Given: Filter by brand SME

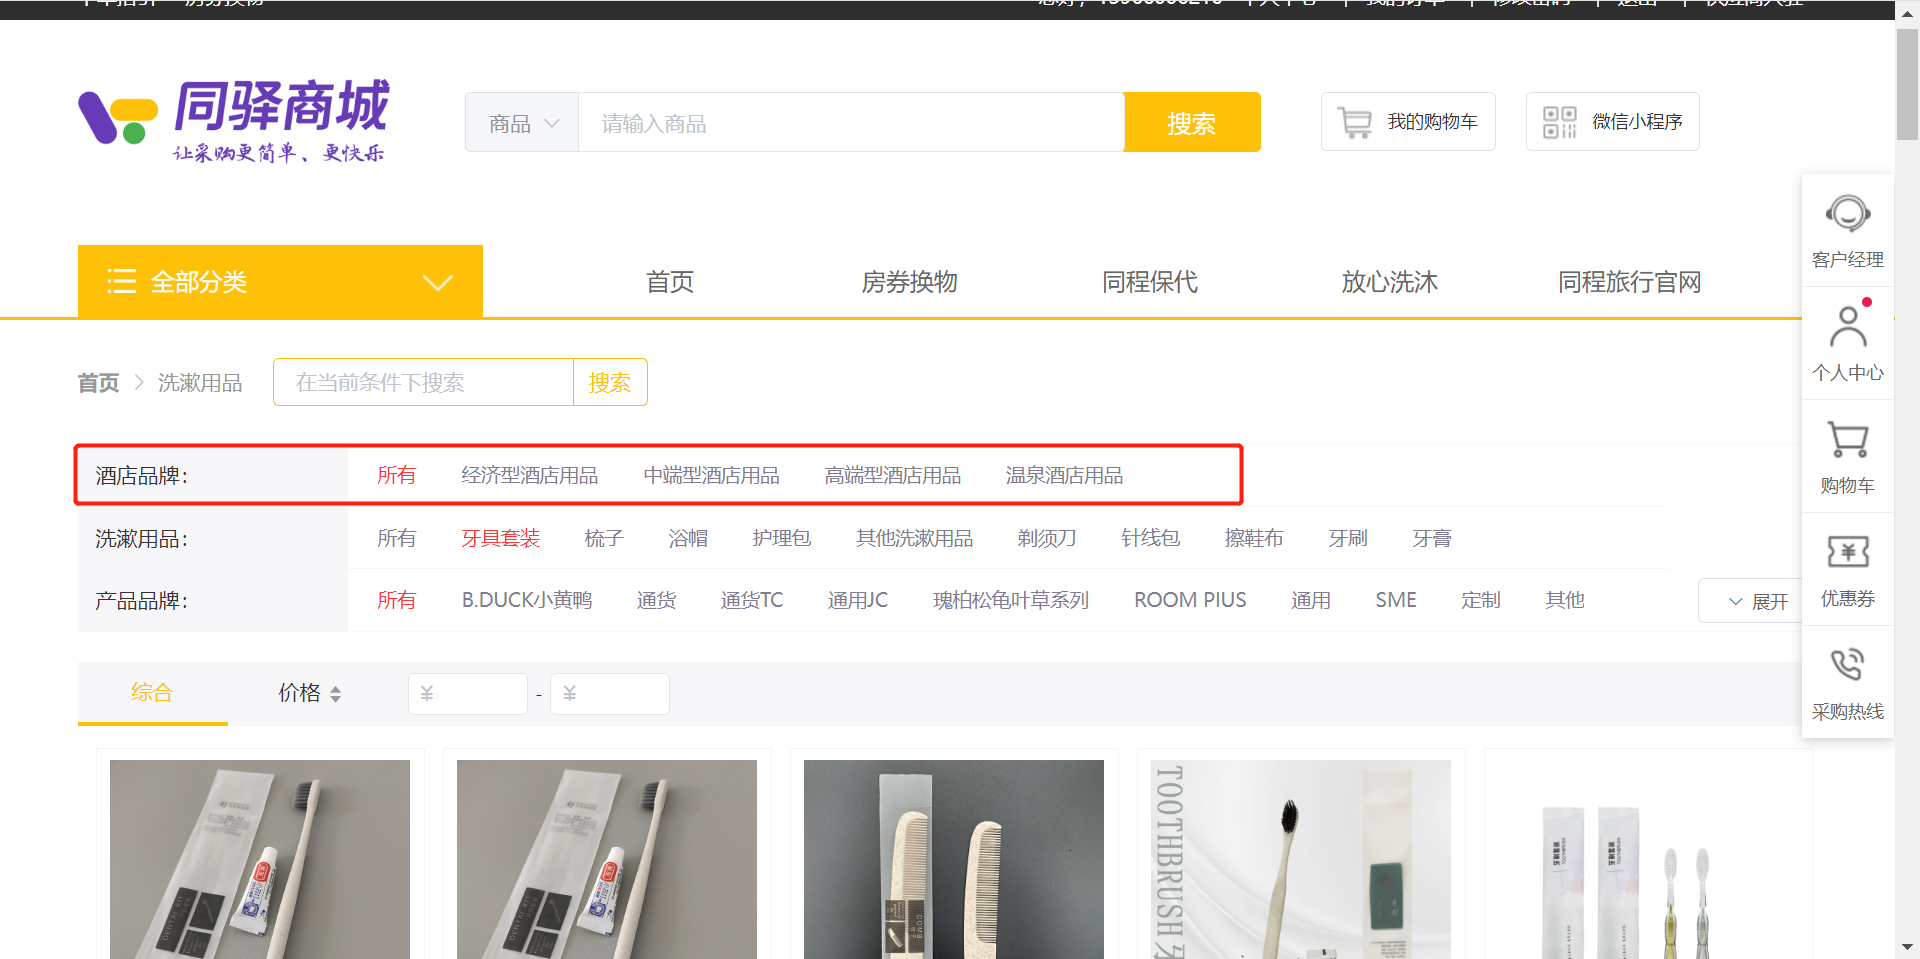Looking at the screenshot, I should coord(1396,601).
